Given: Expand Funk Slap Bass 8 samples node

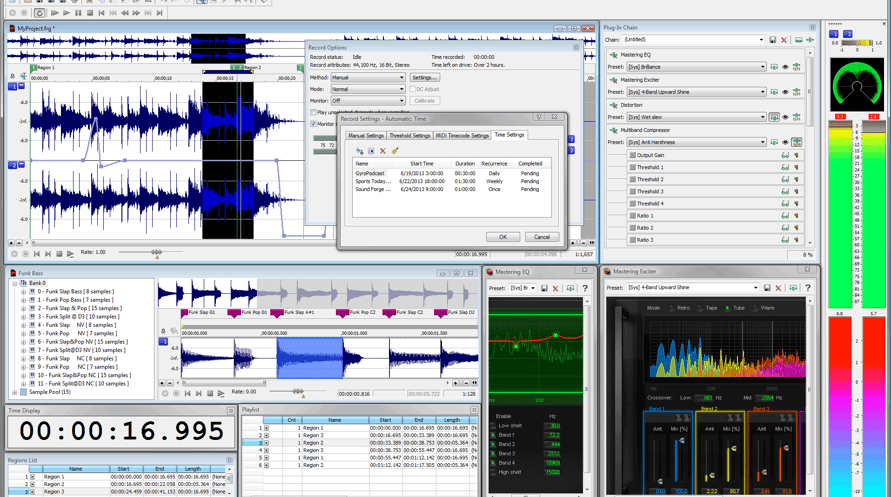Looking at the screenshot, I should coord(23,291).
